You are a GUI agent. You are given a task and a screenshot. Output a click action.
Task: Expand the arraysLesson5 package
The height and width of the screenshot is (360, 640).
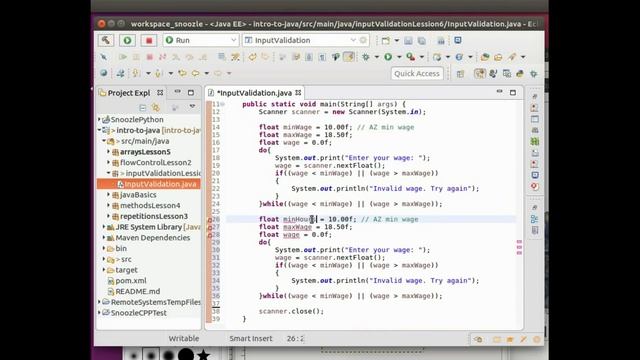click(109, 152)
